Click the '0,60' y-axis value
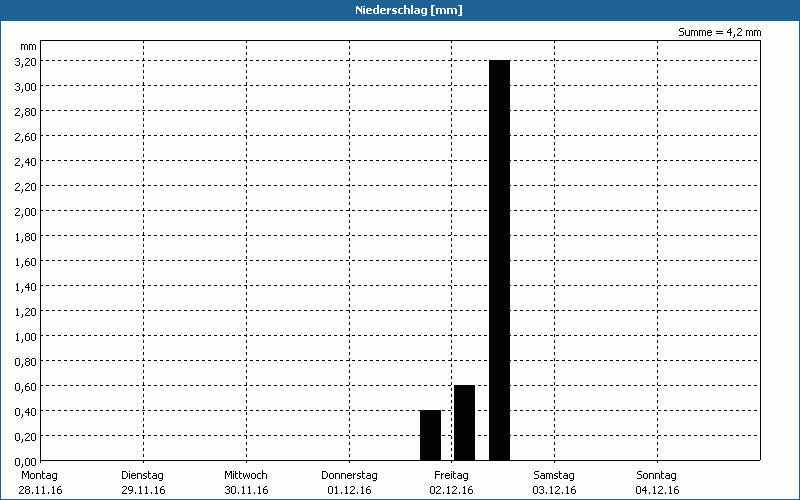 [26, 387]
